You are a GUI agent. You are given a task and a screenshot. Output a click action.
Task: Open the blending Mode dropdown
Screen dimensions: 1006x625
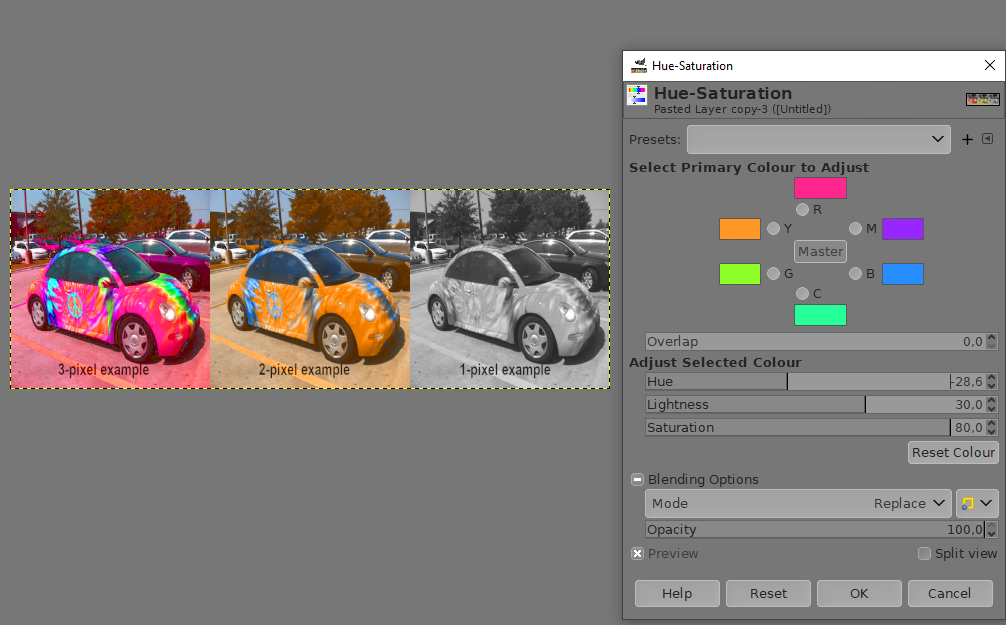coord(798,503)
